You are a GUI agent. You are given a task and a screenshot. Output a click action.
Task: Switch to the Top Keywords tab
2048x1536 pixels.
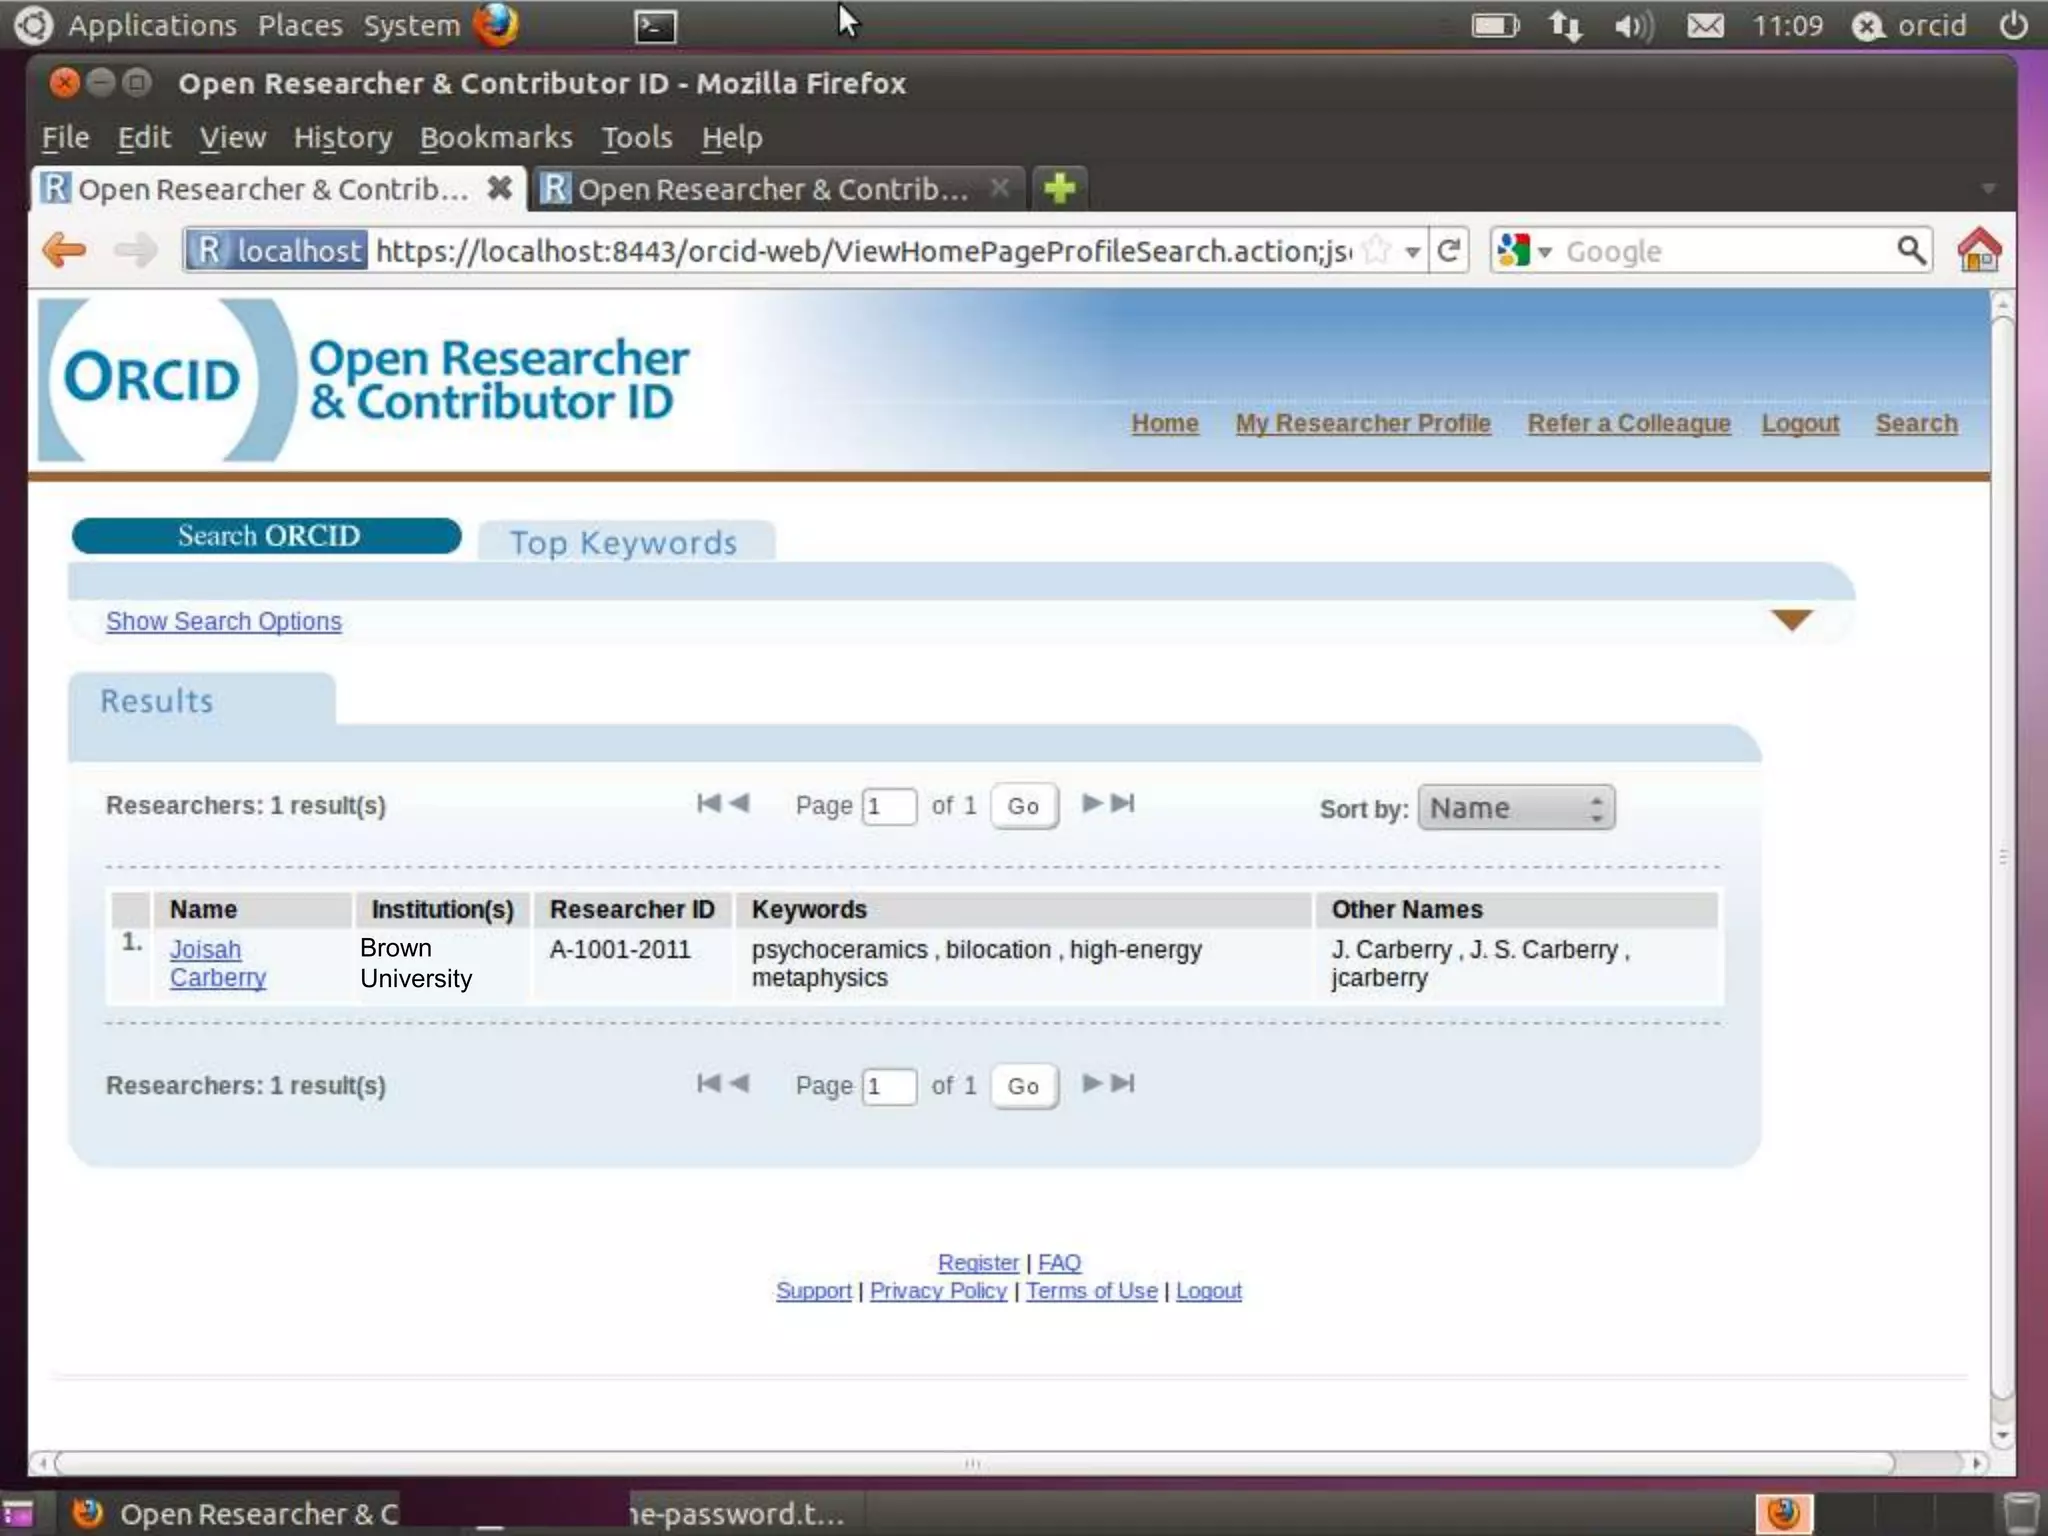[x=624, y=542]
